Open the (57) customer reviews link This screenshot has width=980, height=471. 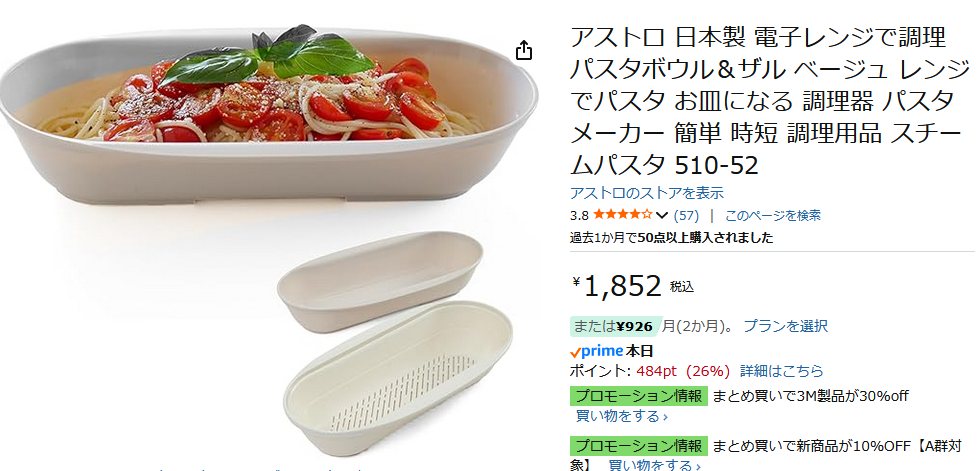tap(686, 215)
